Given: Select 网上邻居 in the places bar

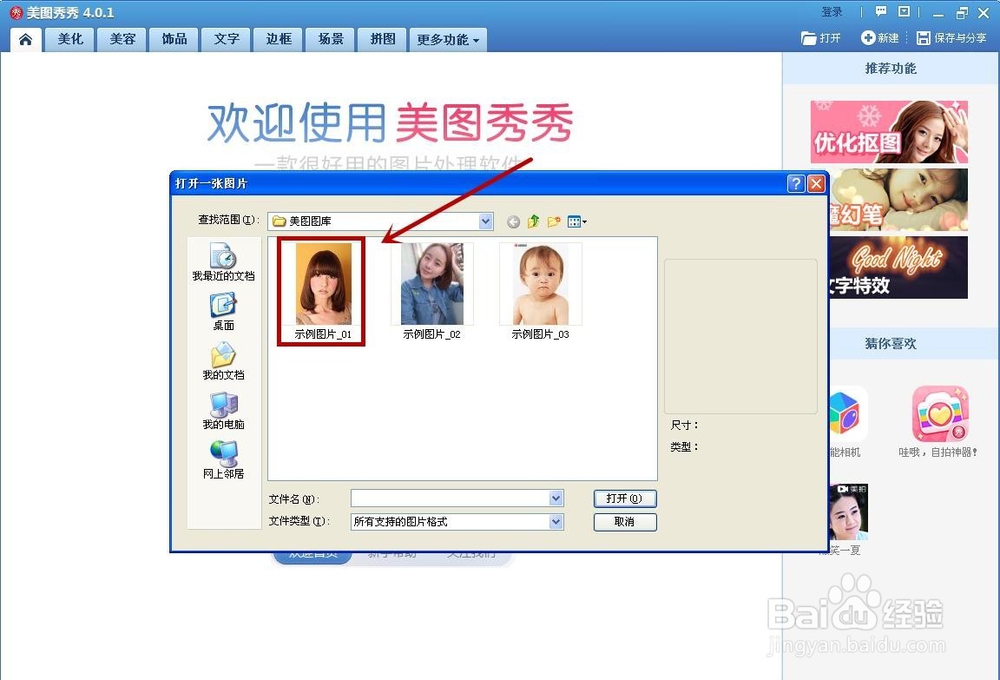Looking at the screenshot, I should (223, 461).
